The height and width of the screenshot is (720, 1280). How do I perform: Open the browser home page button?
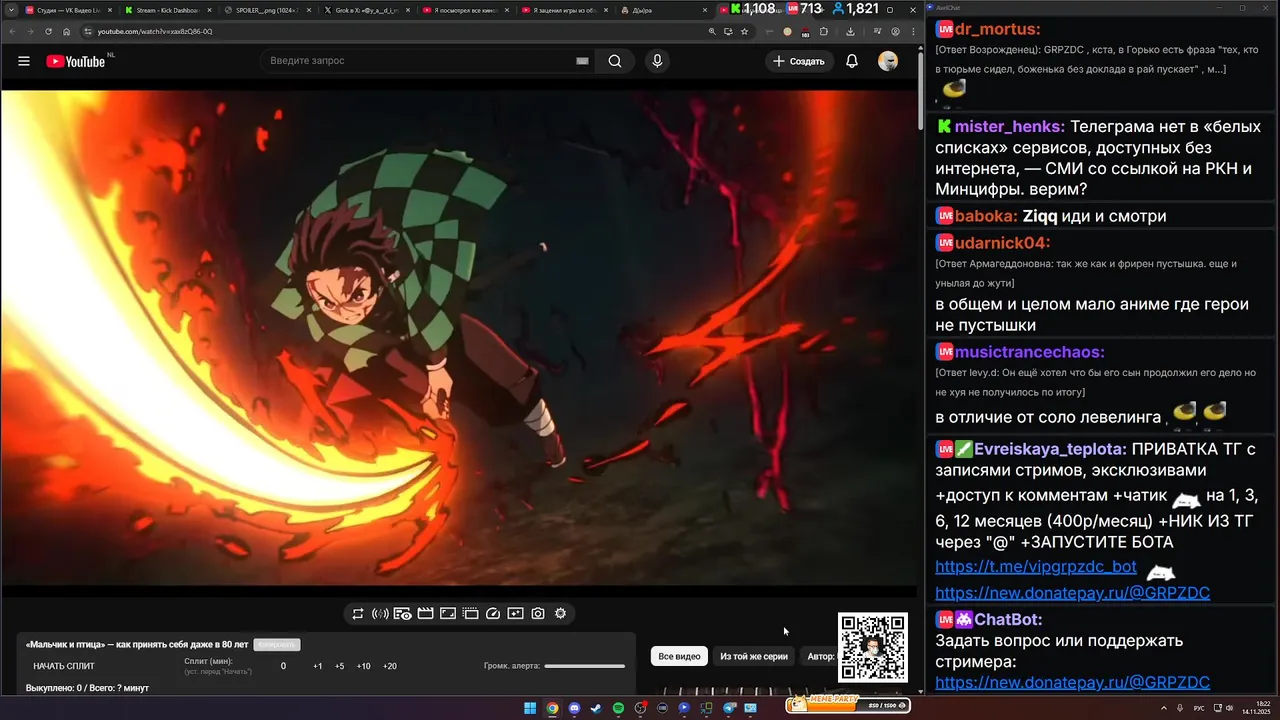(x=66, y=31)
